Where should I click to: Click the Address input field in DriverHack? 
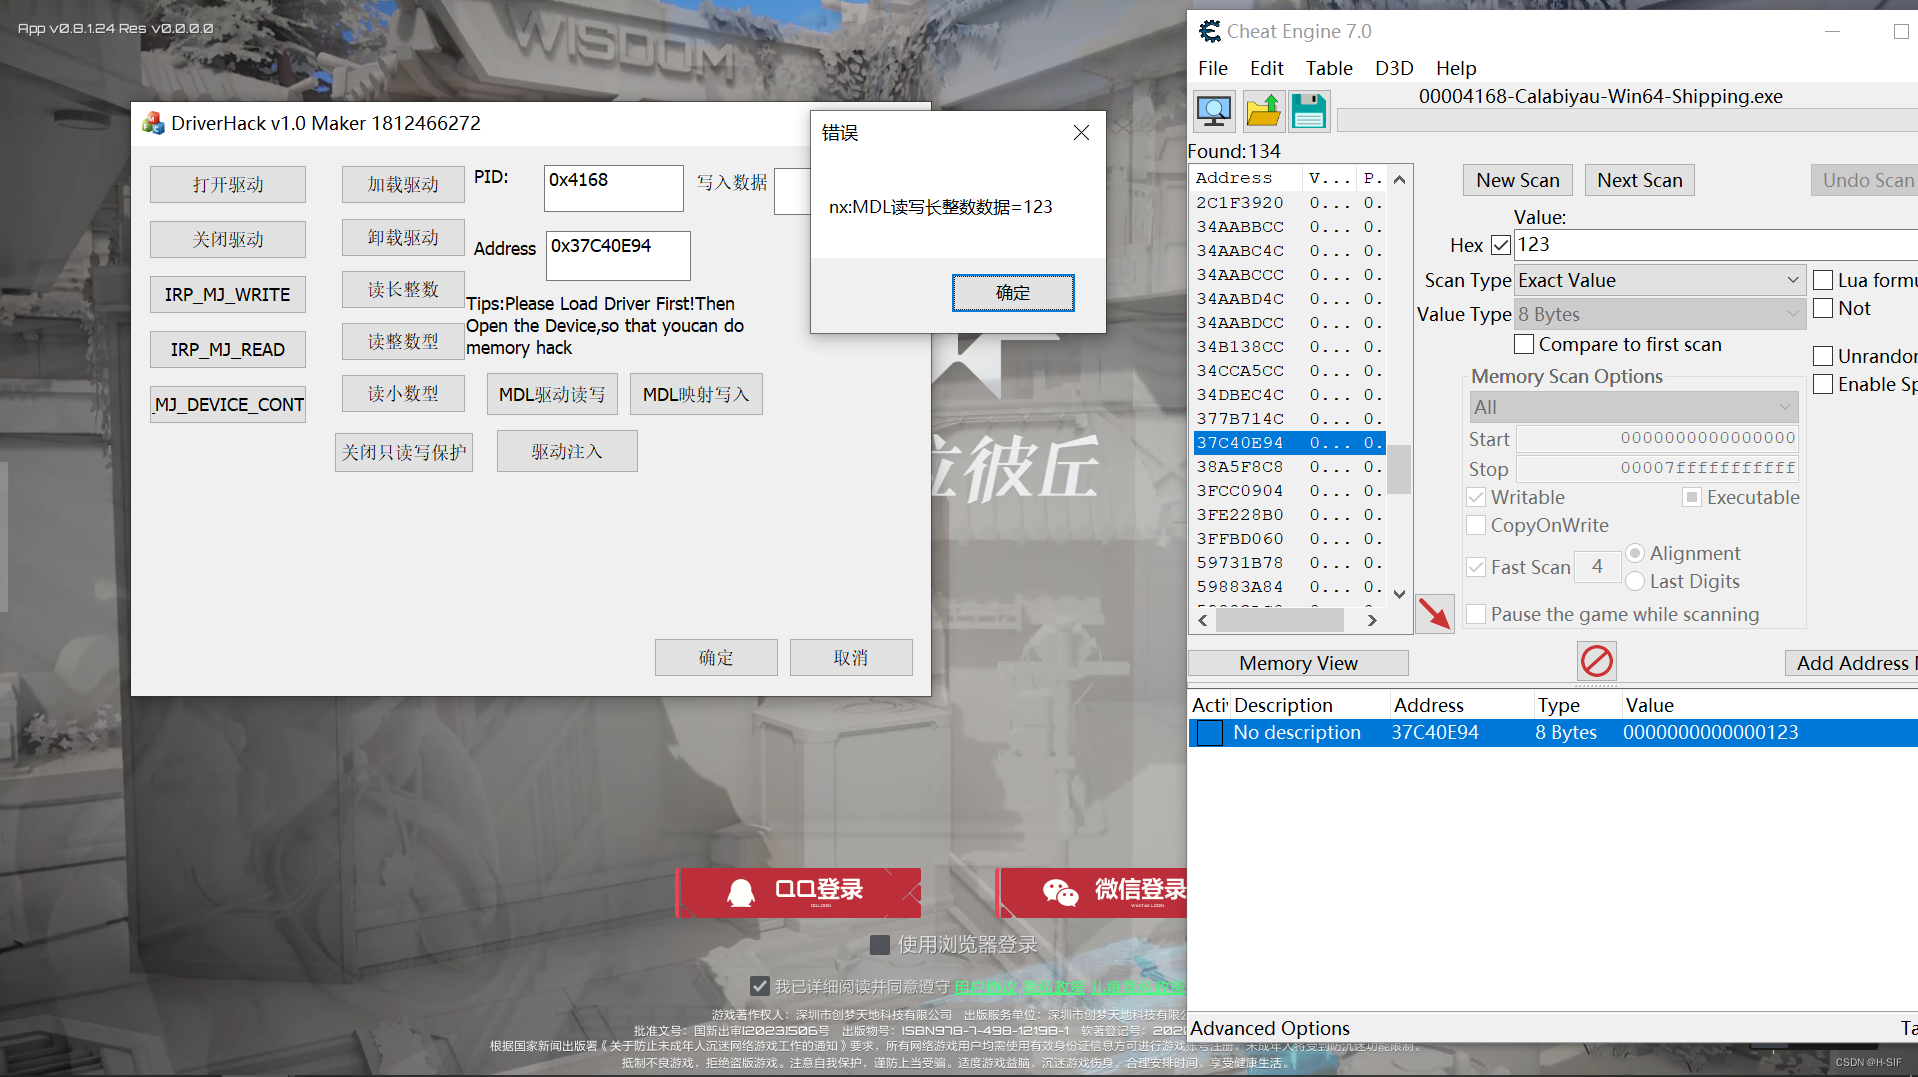point(618,255)
